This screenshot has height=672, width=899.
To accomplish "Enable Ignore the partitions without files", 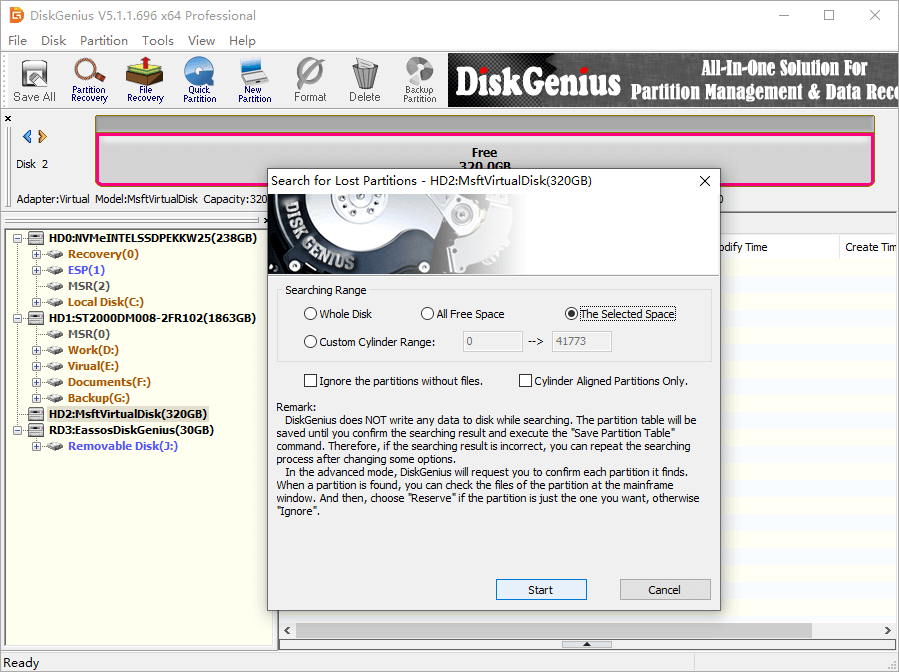I will click(311, 381).
